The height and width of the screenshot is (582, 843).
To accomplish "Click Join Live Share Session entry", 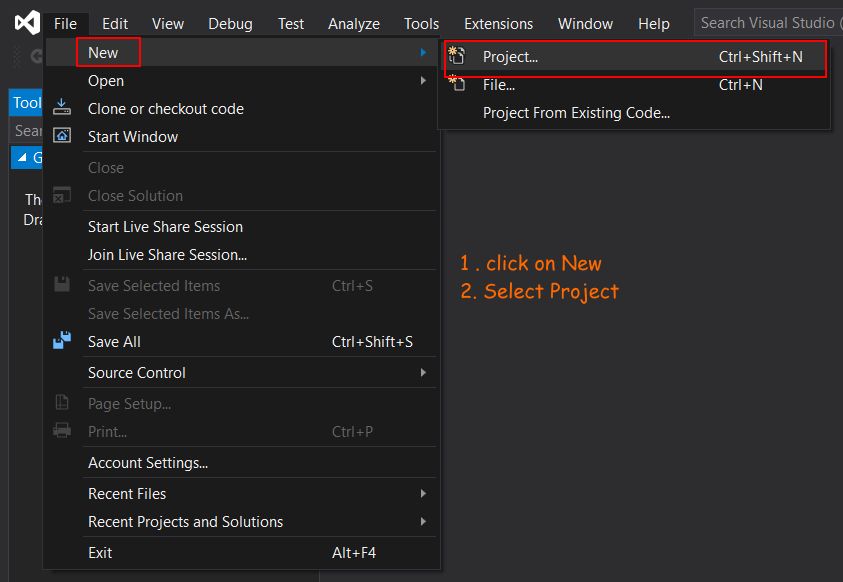I will [x=167, y=254].
